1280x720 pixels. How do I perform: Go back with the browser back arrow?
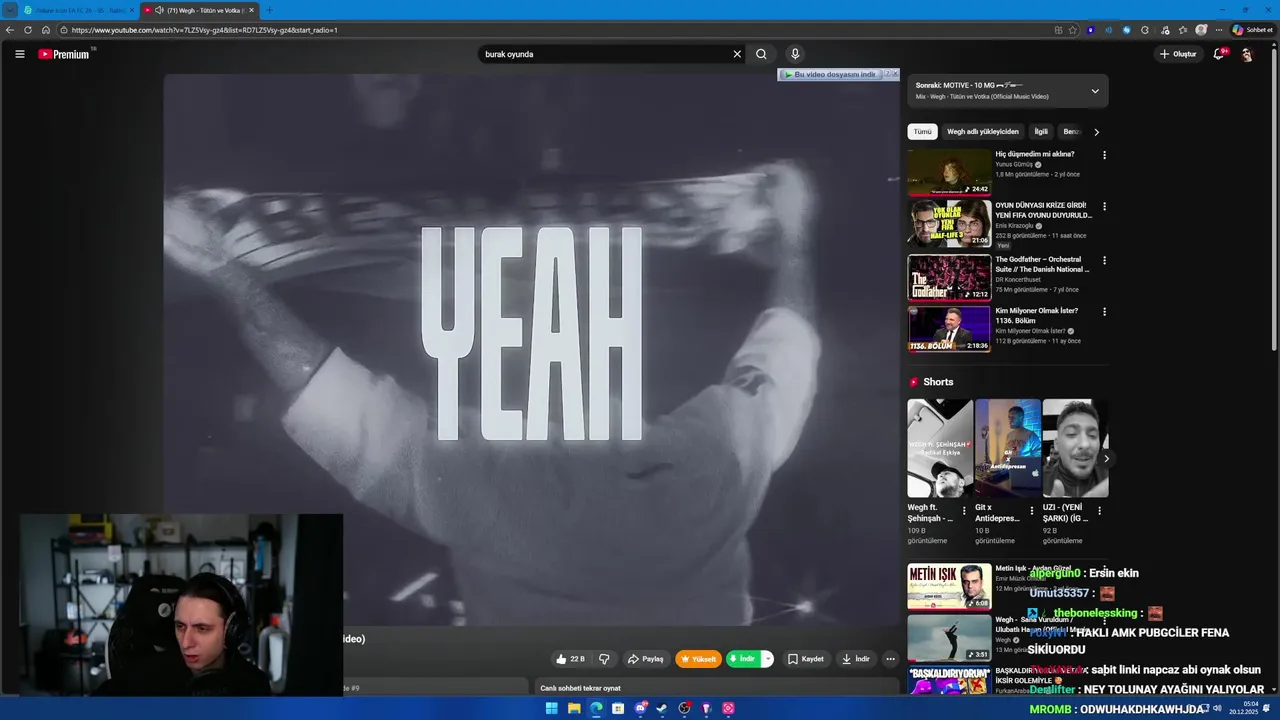pyautogui.click(x=10, y=30)
